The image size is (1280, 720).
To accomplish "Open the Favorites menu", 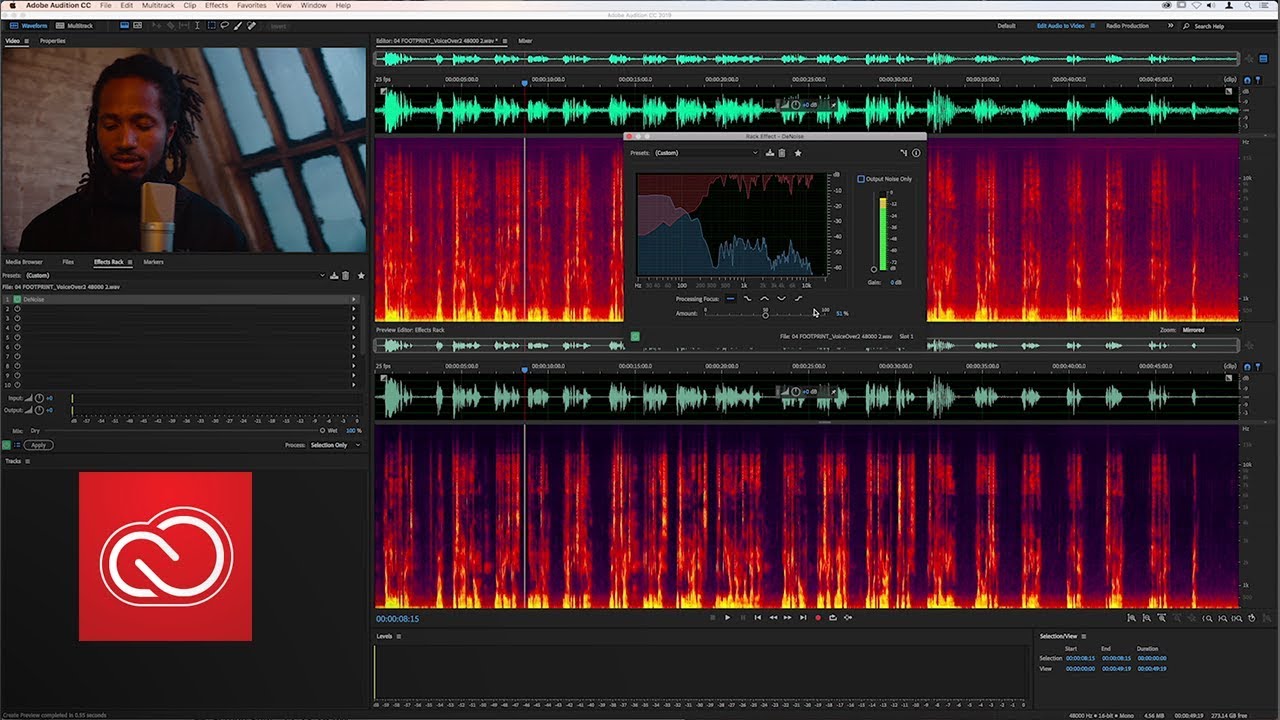I will tap(252, 6).
